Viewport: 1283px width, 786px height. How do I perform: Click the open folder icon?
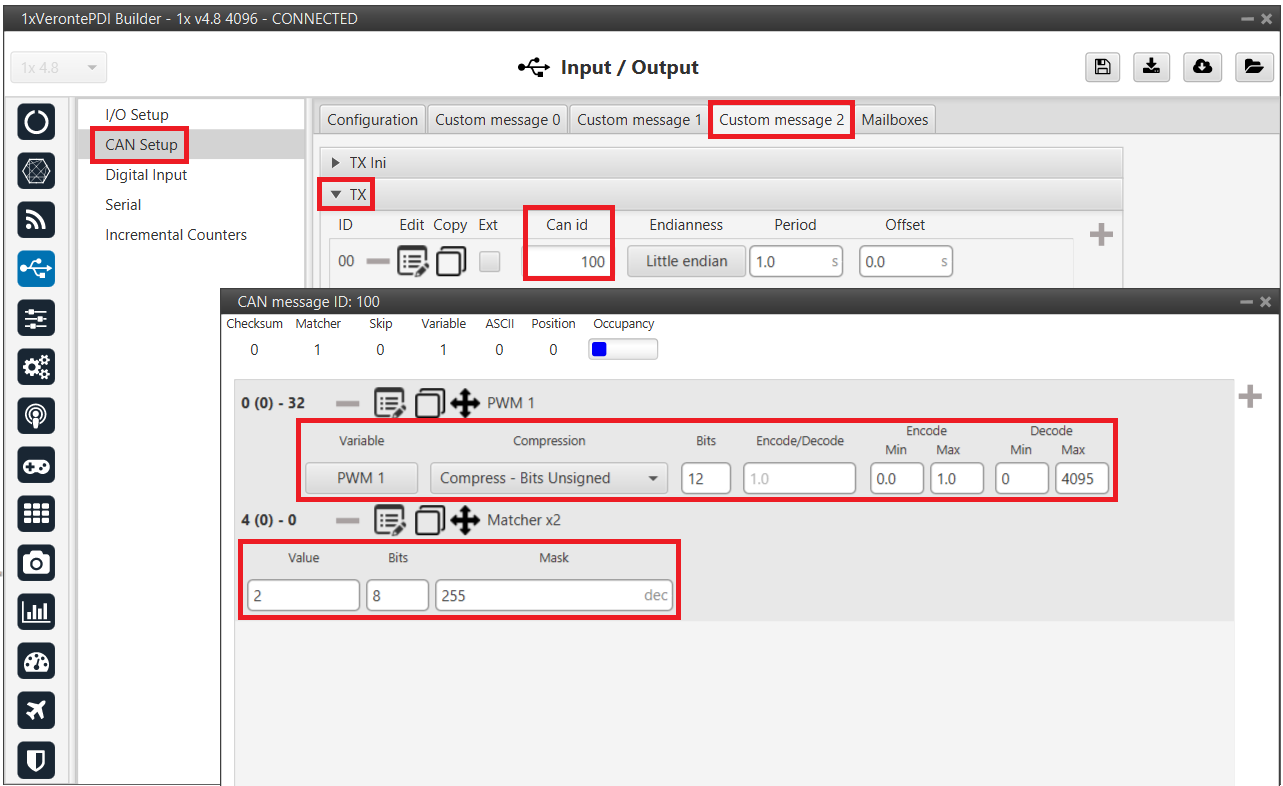click(x=1252, y=67)
